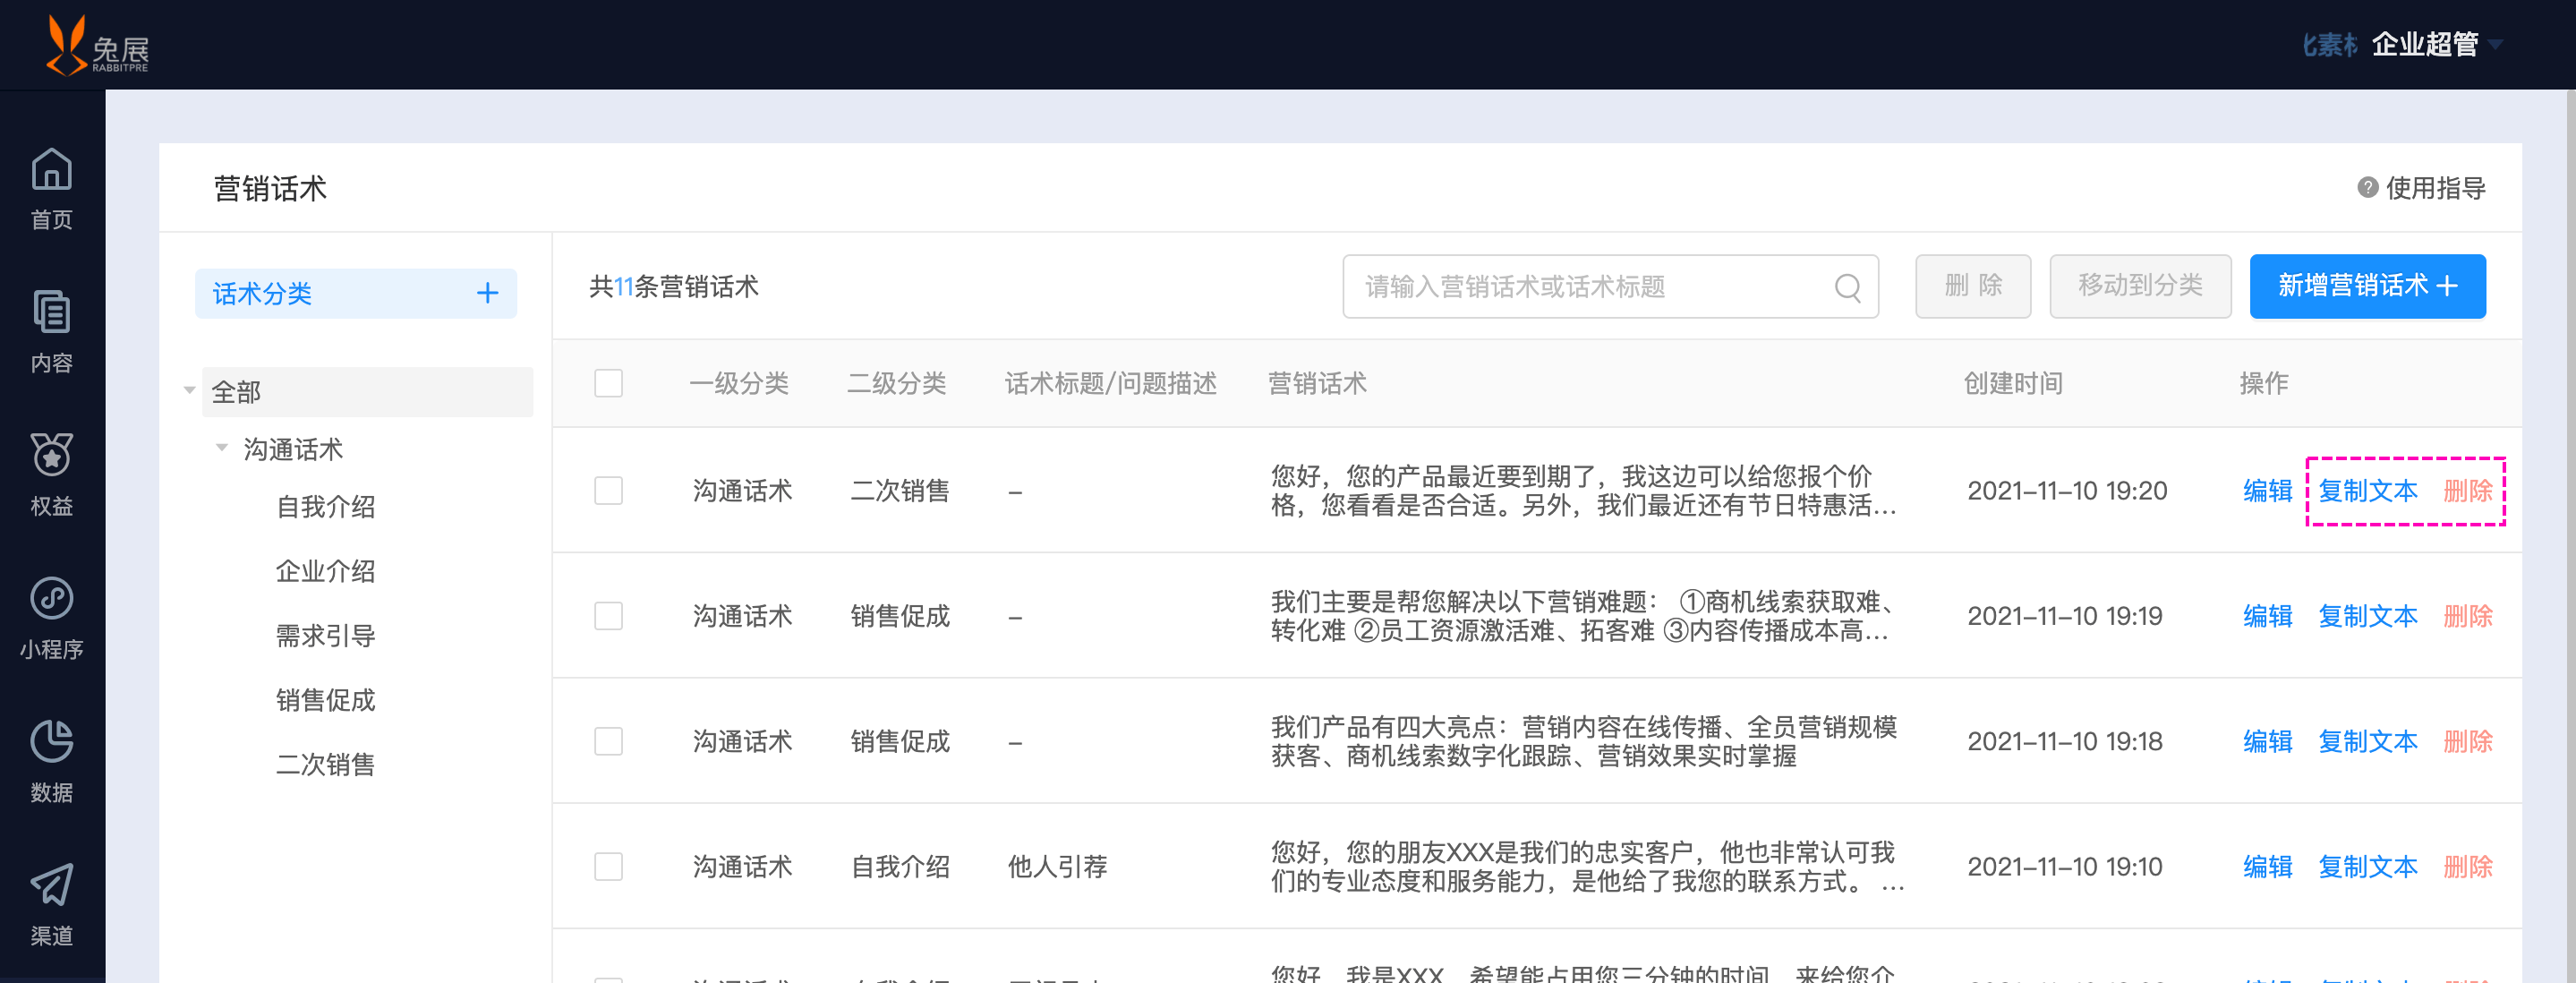Click the 移动到分类 button
Image resolution: width=2576 pixels, height=983 pixels.
pos(2140,286)
